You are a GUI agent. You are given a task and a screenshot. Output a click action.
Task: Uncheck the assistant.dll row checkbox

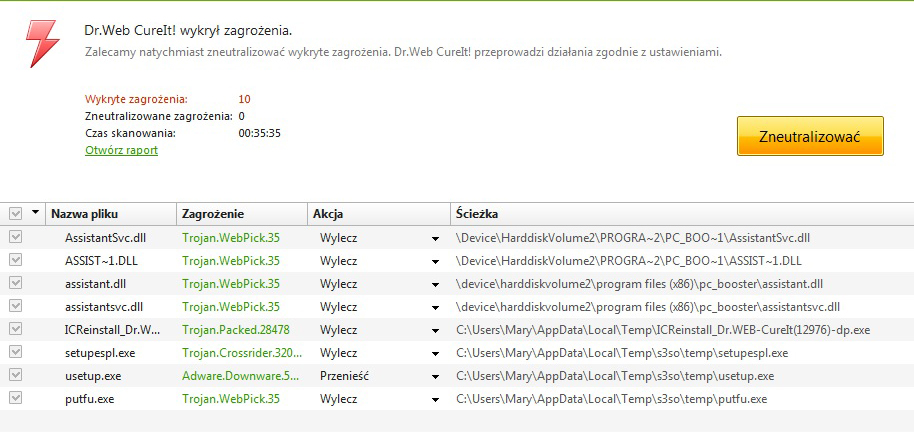(x=16, y=283)
